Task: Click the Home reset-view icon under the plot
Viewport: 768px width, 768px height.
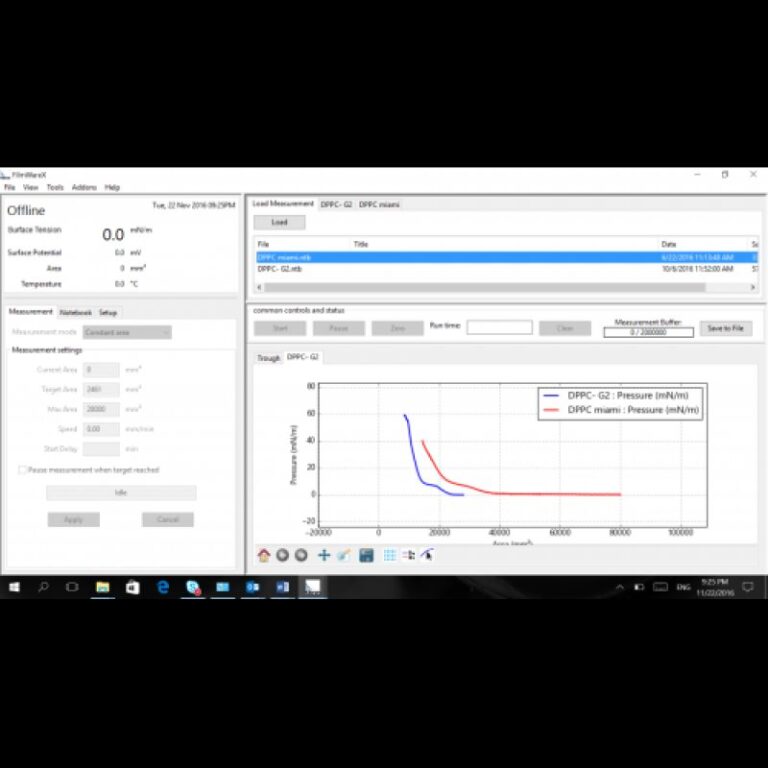Action: point(264,555)
